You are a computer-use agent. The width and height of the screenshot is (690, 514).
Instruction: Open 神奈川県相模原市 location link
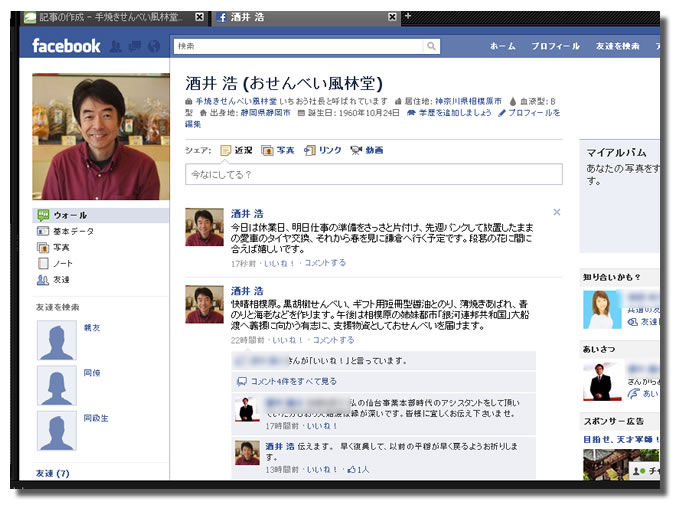(468, 101)
